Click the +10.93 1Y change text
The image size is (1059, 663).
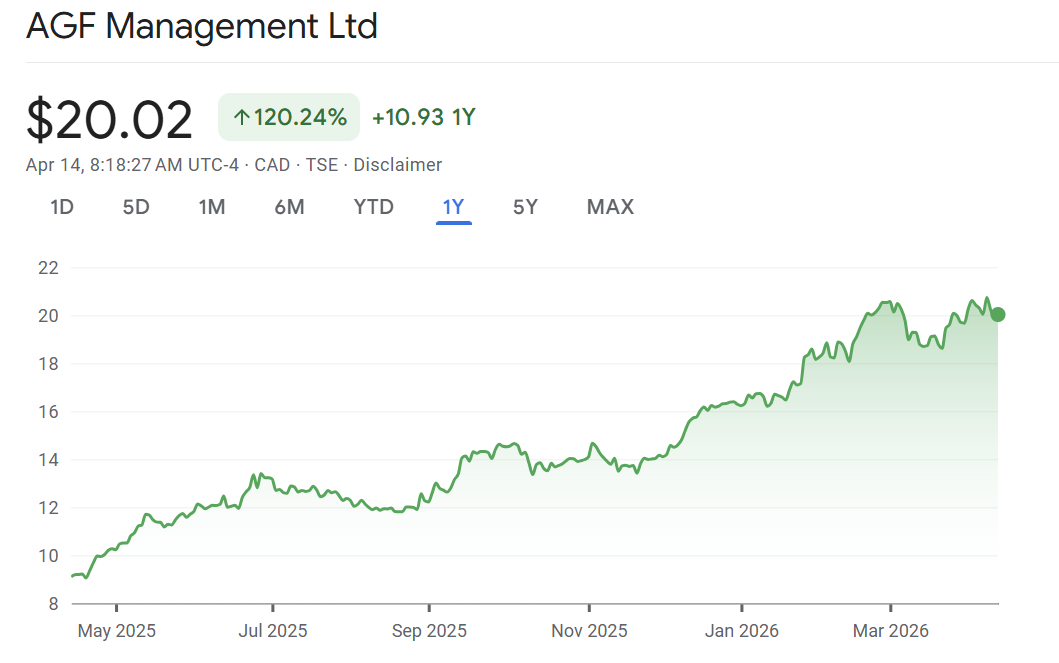(x=423, y=118)
